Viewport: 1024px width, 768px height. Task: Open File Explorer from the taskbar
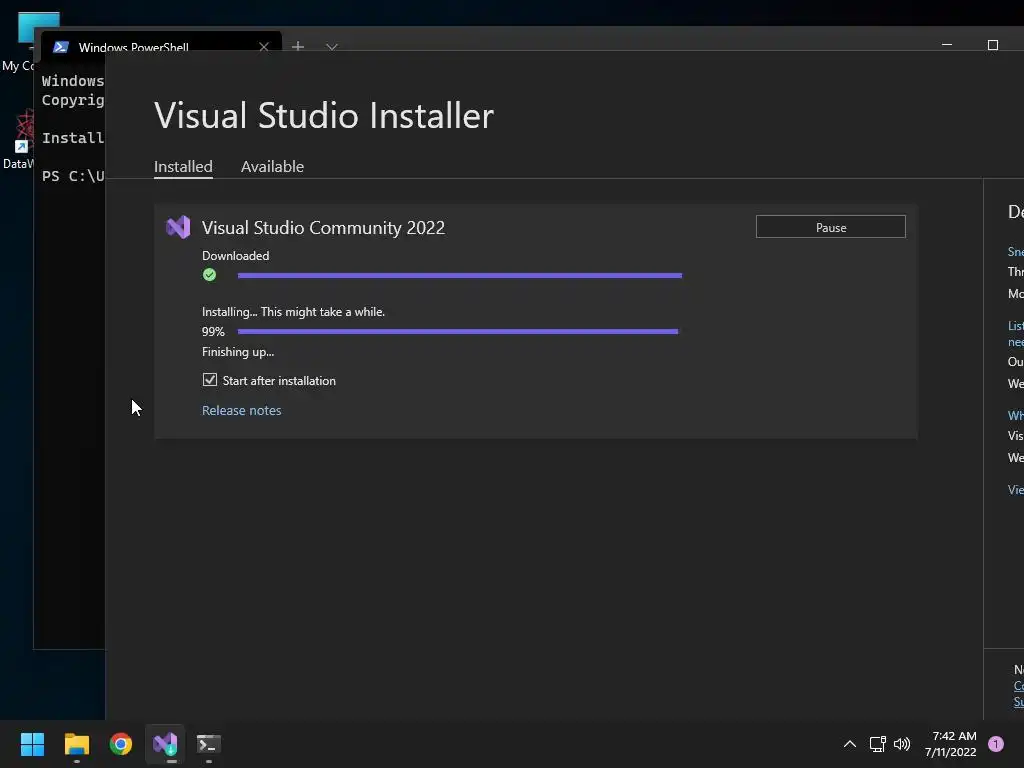(77, 744)
